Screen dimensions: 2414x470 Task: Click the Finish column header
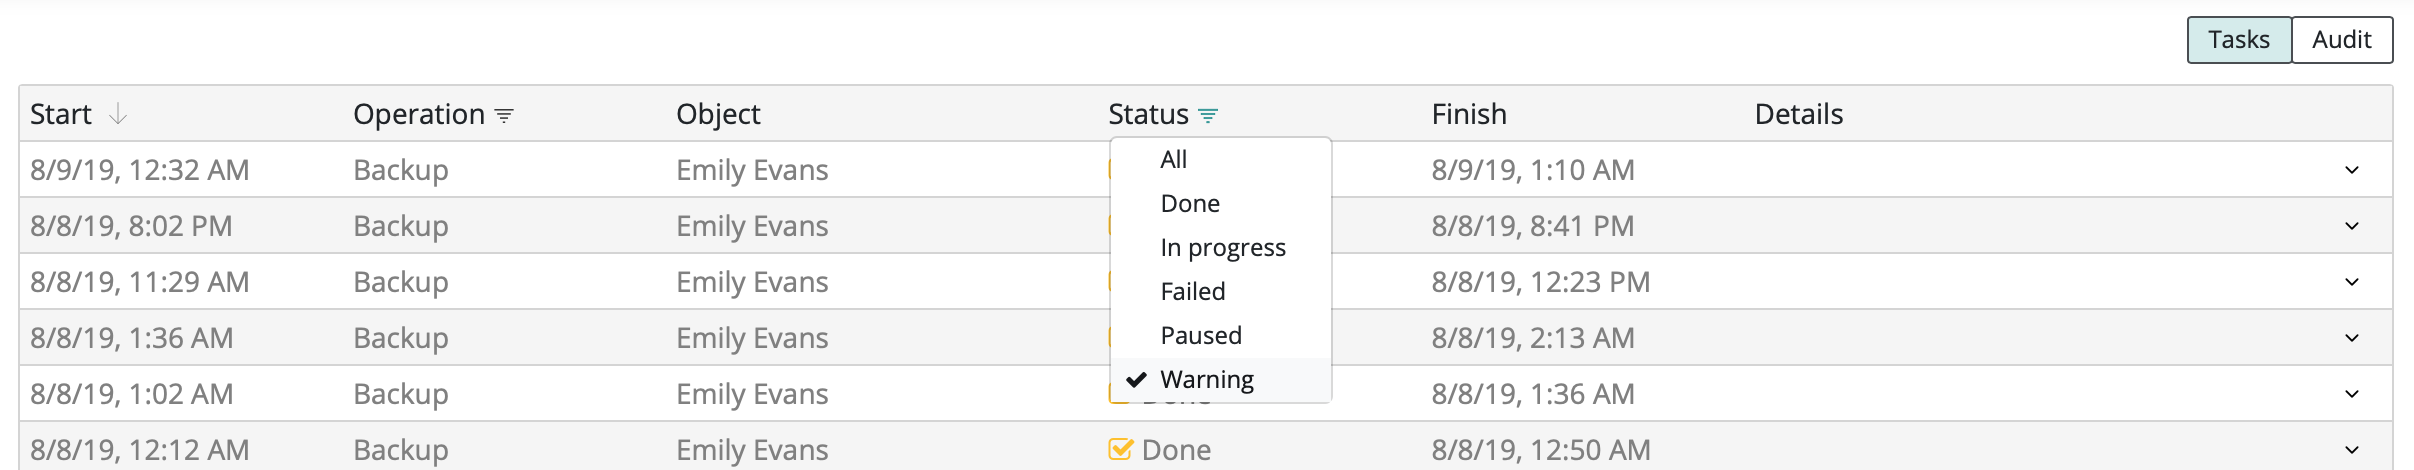1468,114
